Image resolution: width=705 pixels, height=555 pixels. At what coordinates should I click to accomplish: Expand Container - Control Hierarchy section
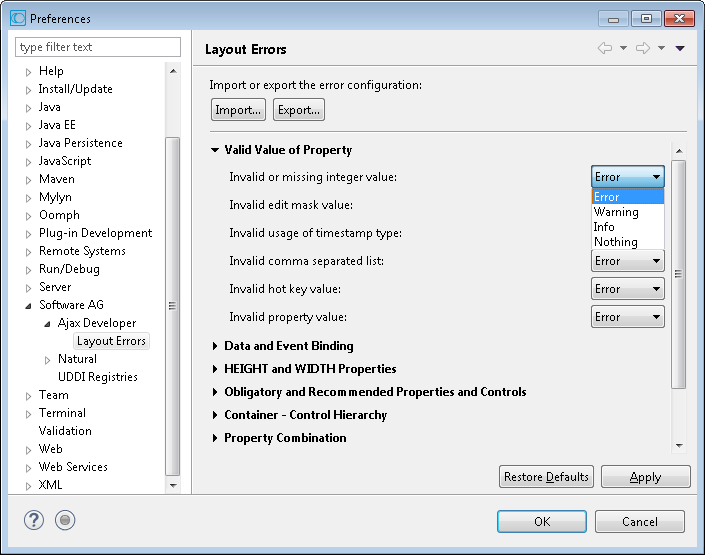(x=215, y=415)
